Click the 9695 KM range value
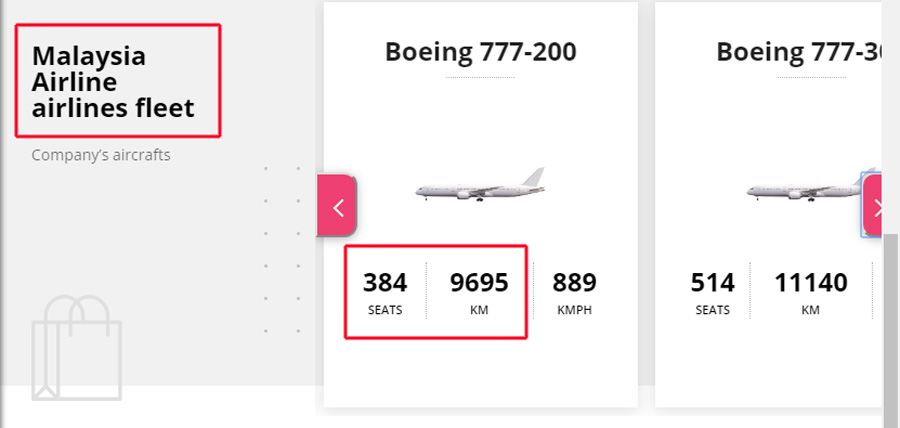 click(x=479, y=283)
